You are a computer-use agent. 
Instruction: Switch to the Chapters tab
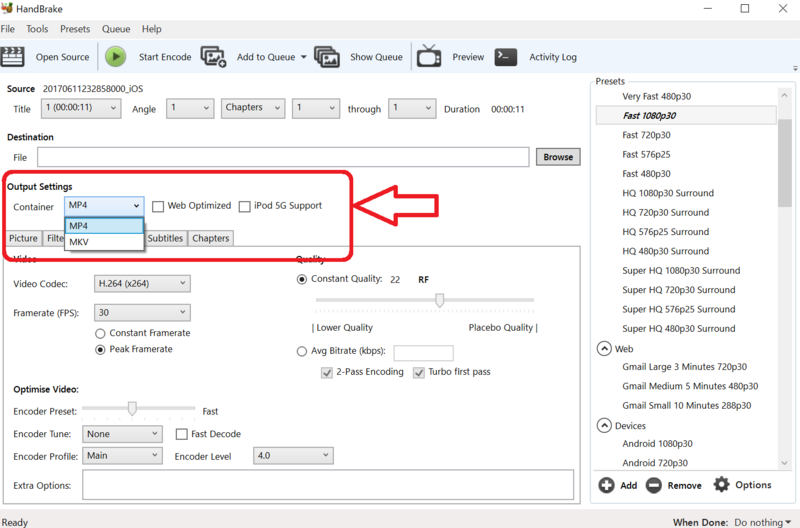coord(211,238)
